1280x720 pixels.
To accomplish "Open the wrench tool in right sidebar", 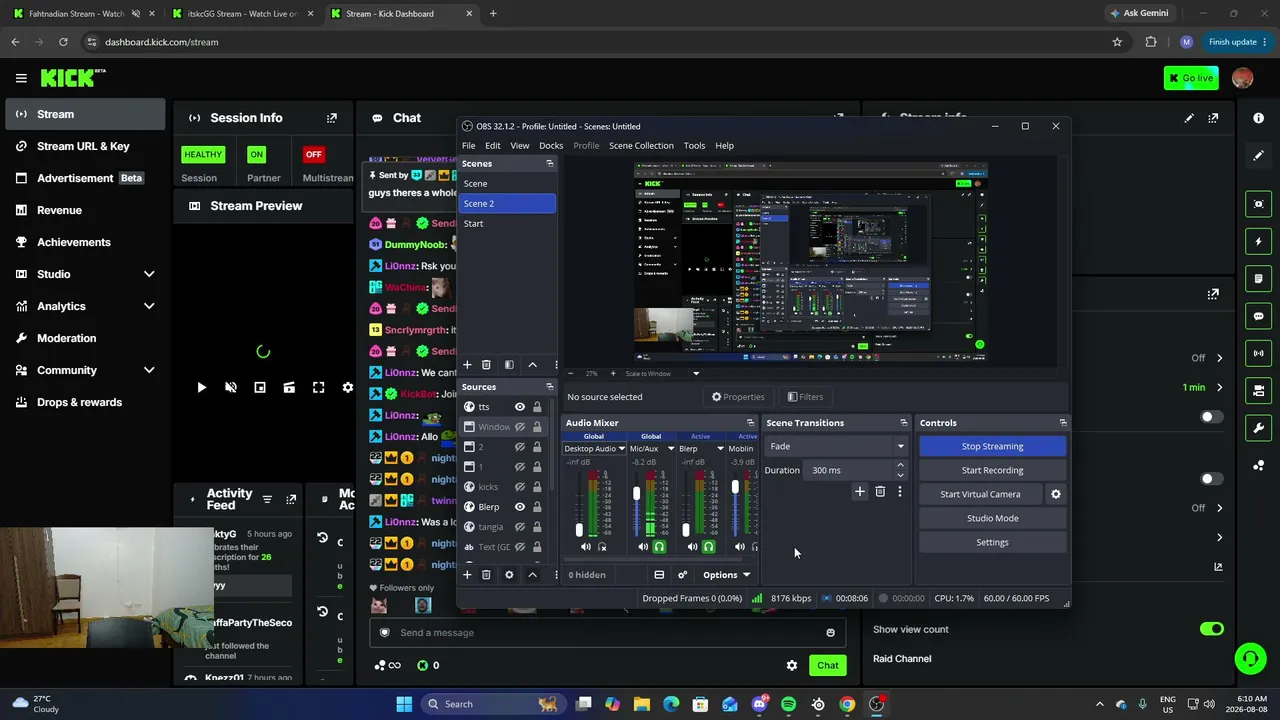I will click(1259, 428).
